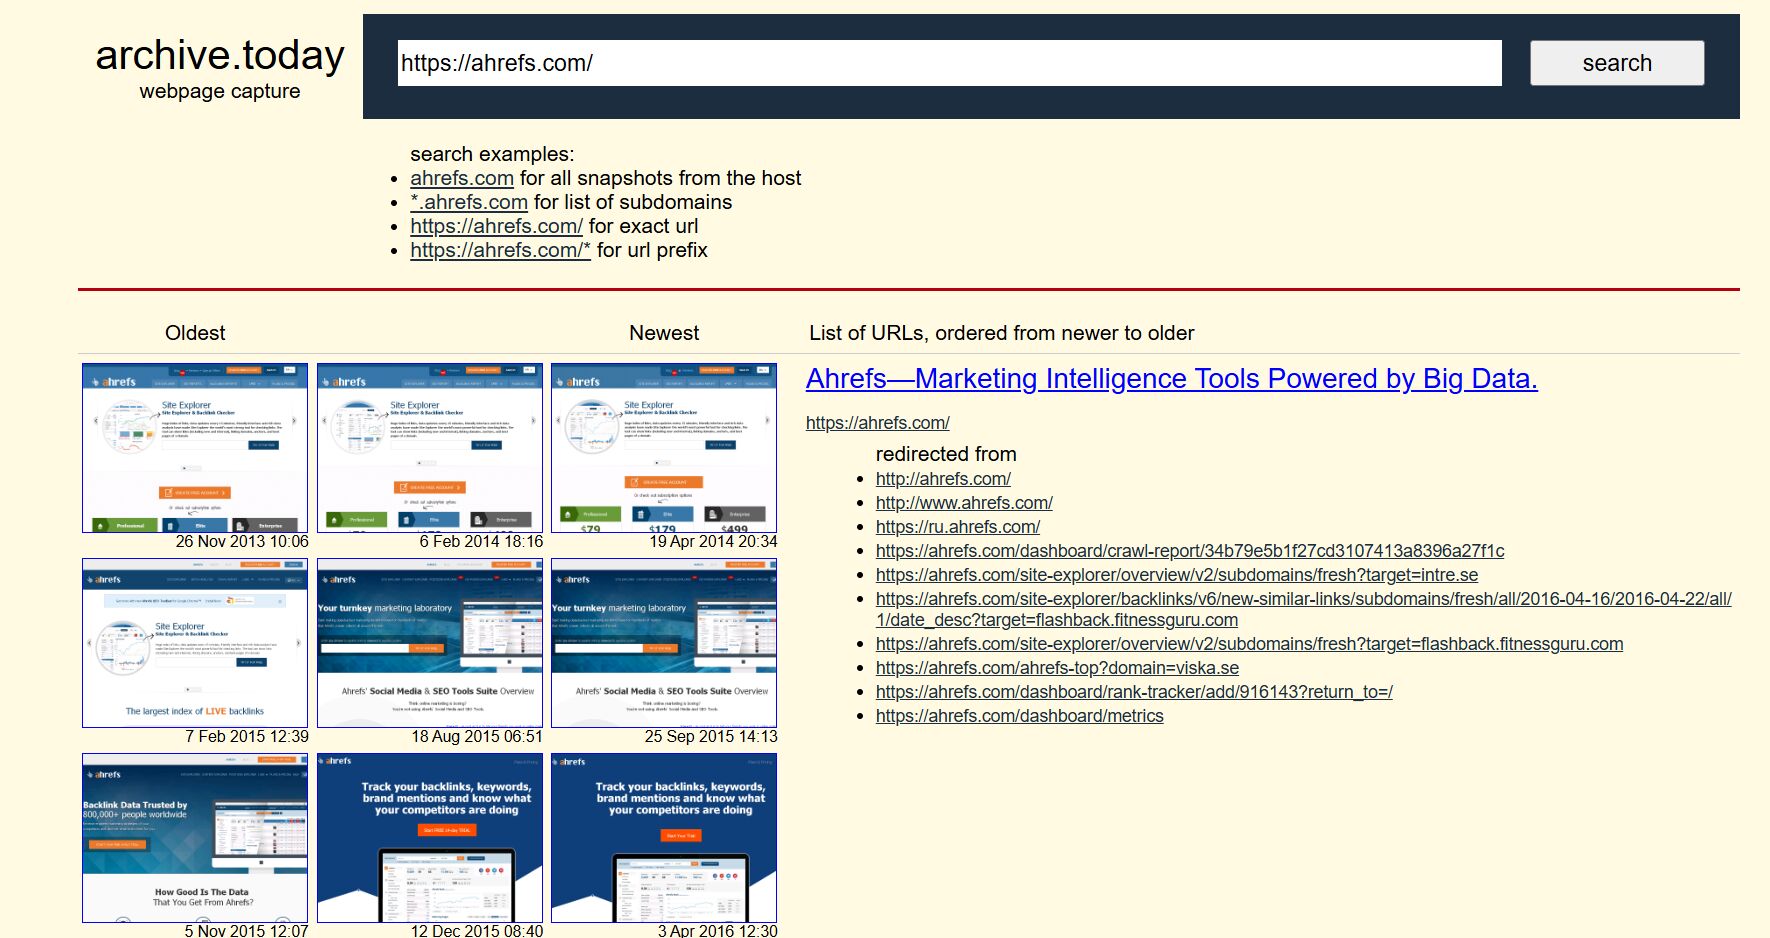Open snapshot thumbnail dated 7 Feb 2015 12:39
The height and width of the screenshot is (938, 1770).
(195, 643)
